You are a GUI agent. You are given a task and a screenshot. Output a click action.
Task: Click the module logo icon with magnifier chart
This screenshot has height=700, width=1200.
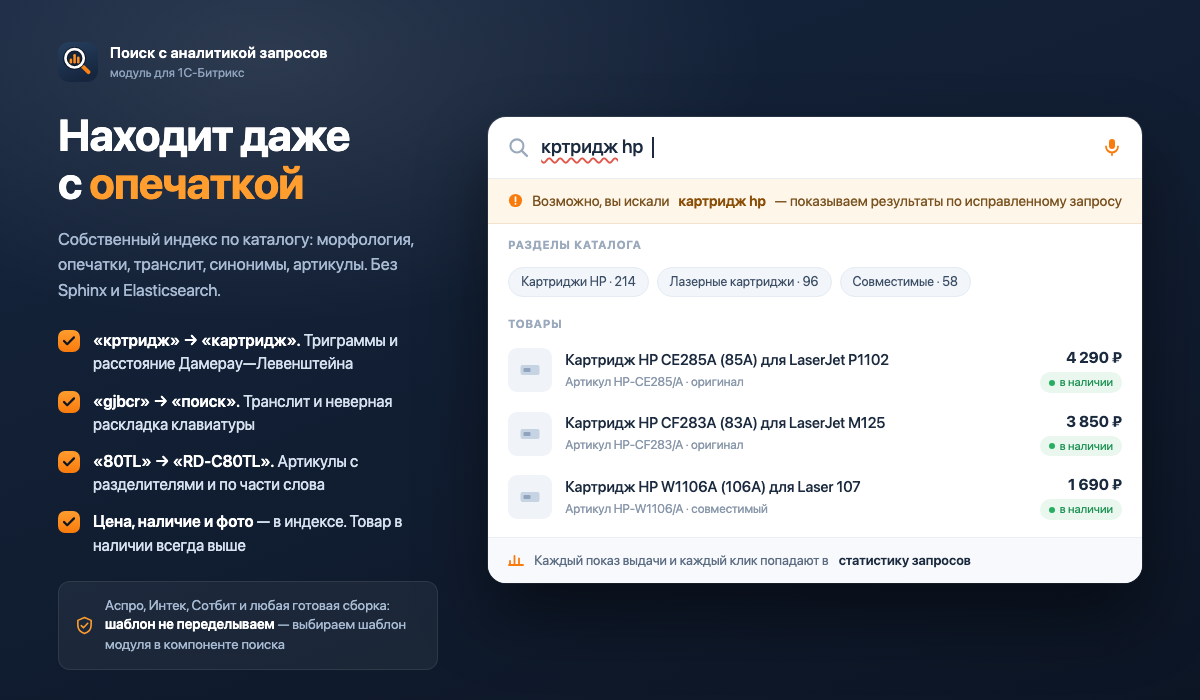[x=78, y=62]
